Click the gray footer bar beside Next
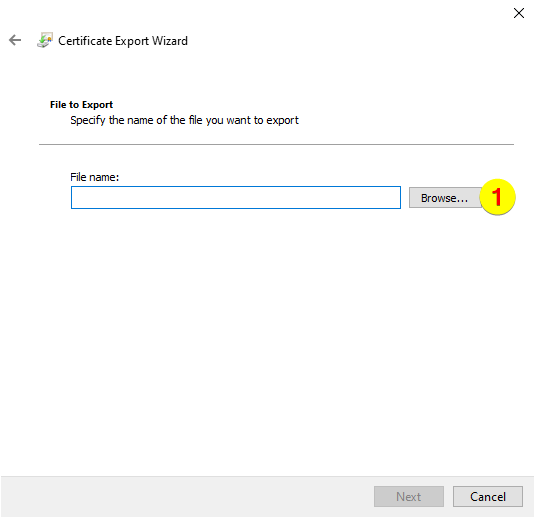Image resolution: width=535 pixels, height=518 pixels. [x=187, y=497]
